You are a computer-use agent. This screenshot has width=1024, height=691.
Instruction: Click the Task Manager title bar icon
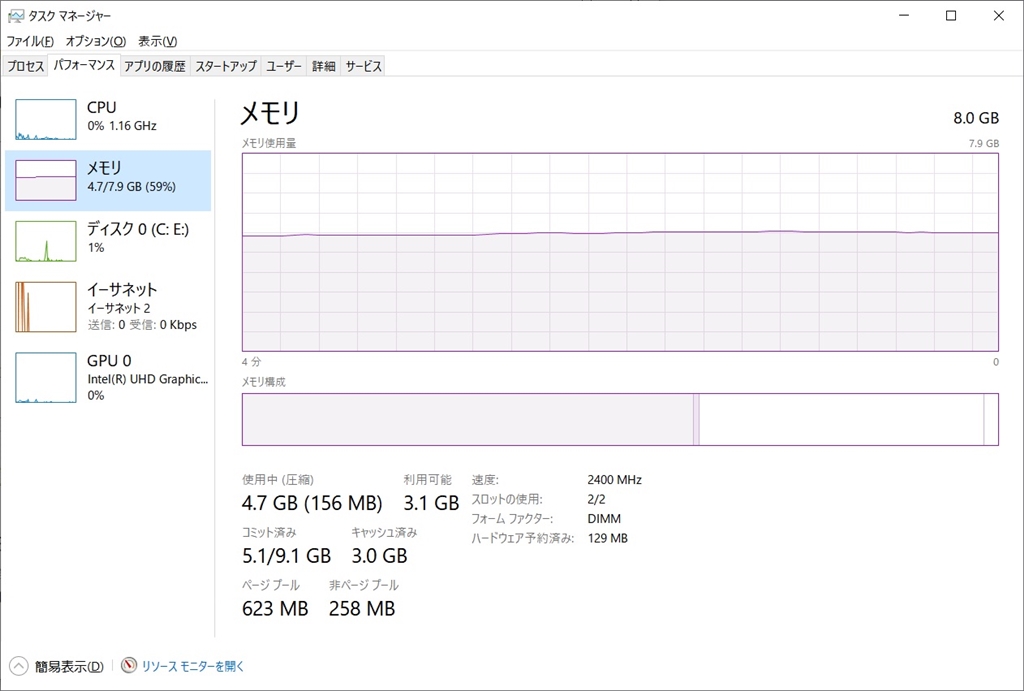(16, 16)
